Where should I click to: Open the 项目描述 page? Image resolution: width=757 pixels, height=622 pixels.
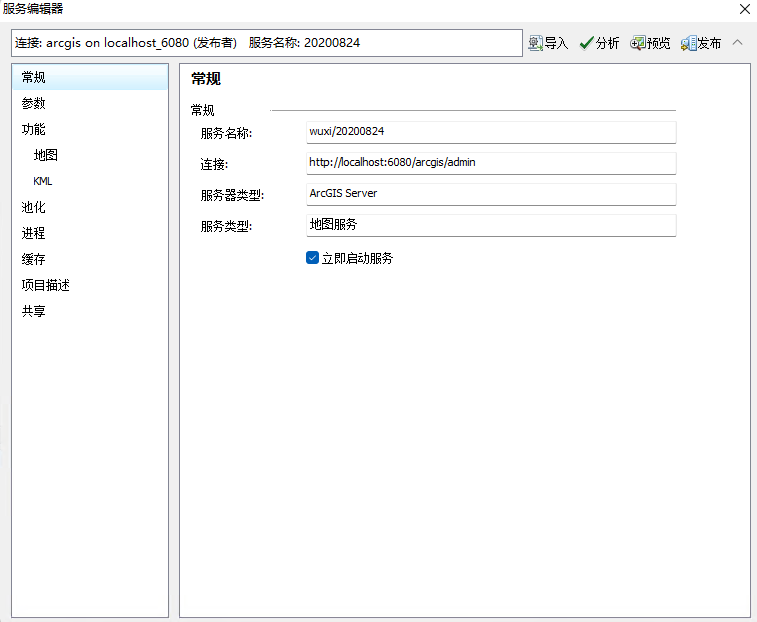click(x=46, y=285)
